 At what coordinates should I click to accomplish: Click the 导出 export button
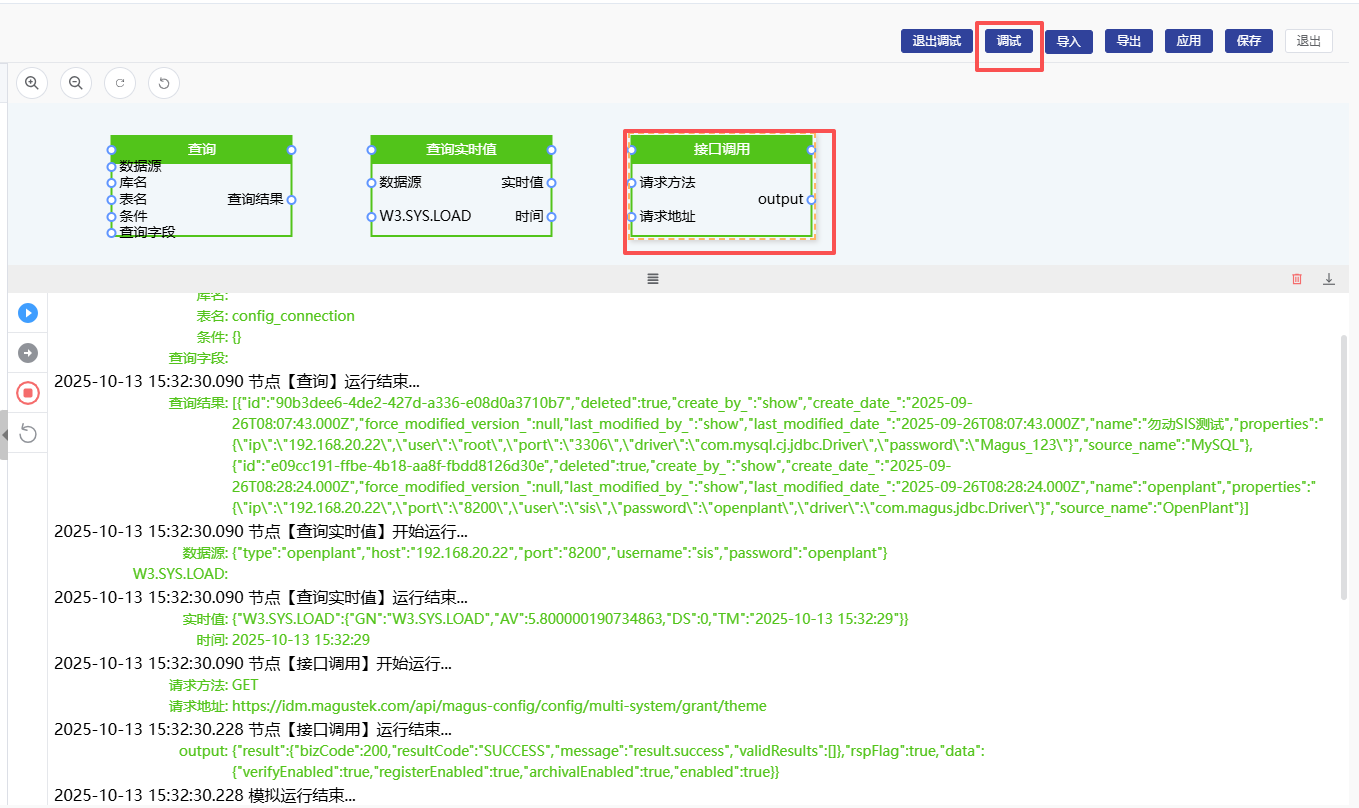point(1129,41)
